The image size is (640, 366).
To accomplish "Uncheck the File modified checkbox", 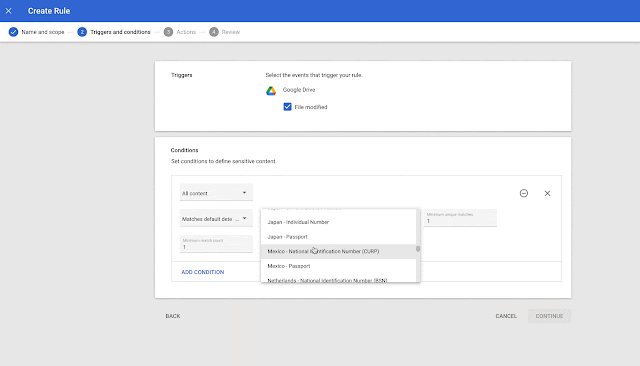I will tap(287, 107).
